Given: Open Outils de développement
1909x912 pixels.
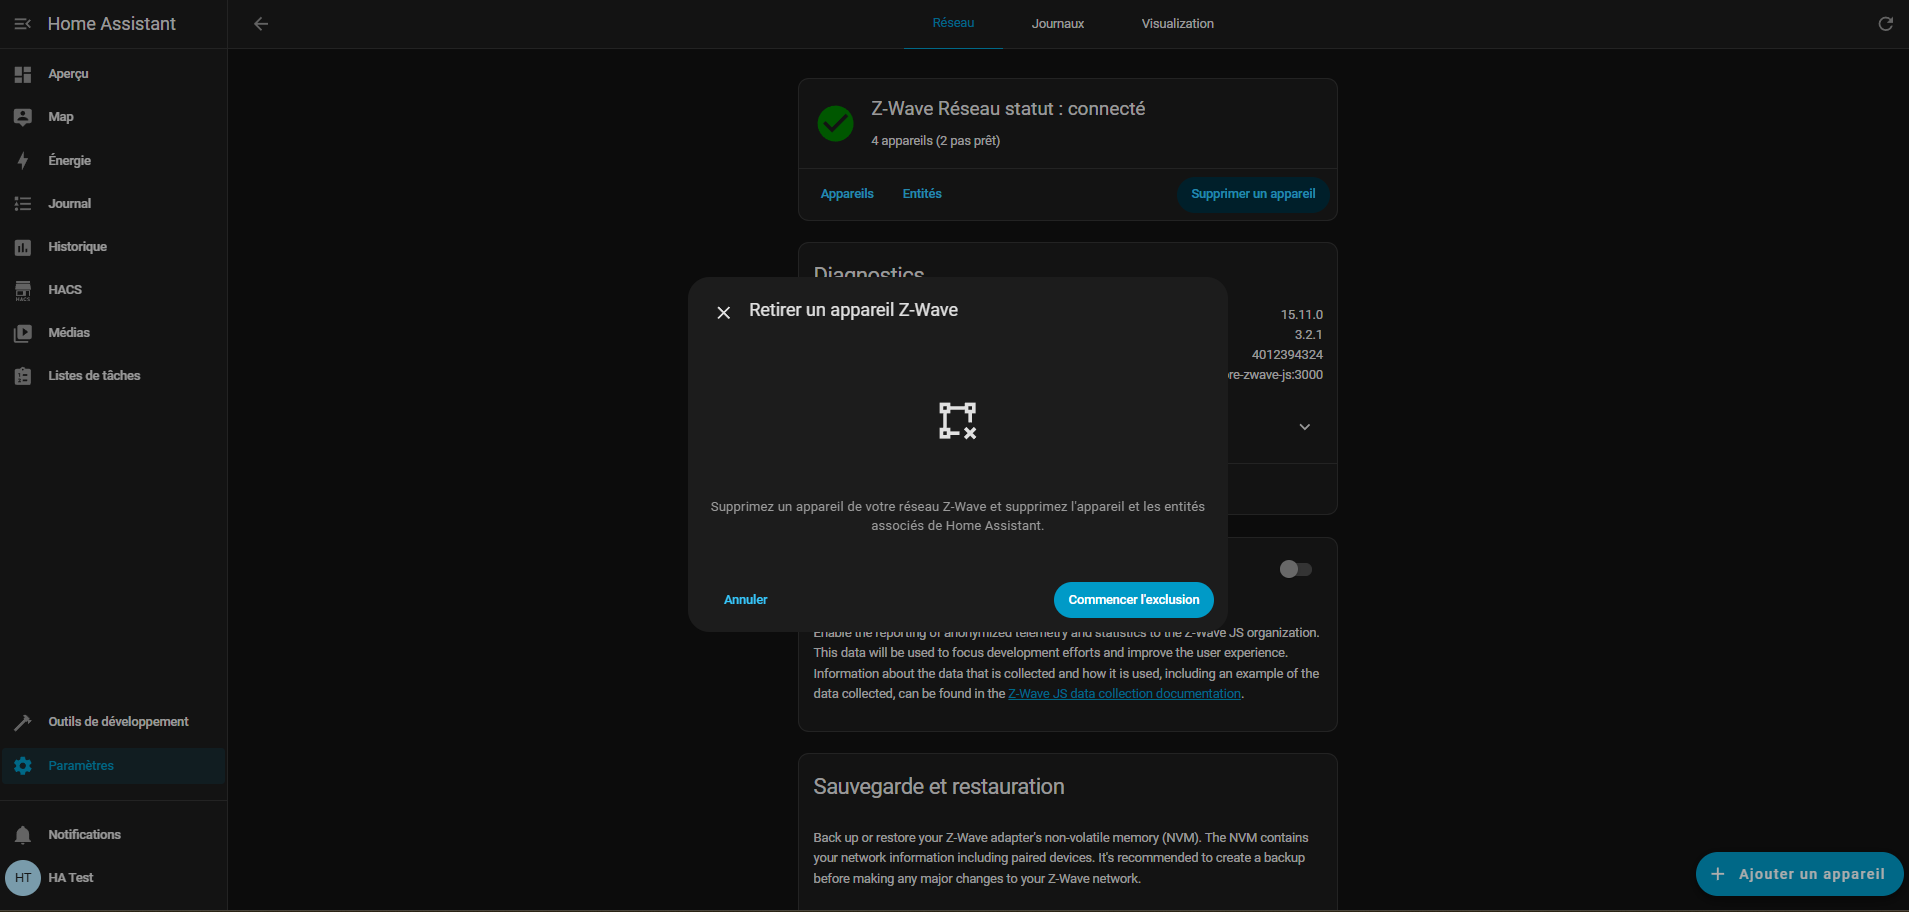Looking at the screenshot, I should click(x=117, y=722).
